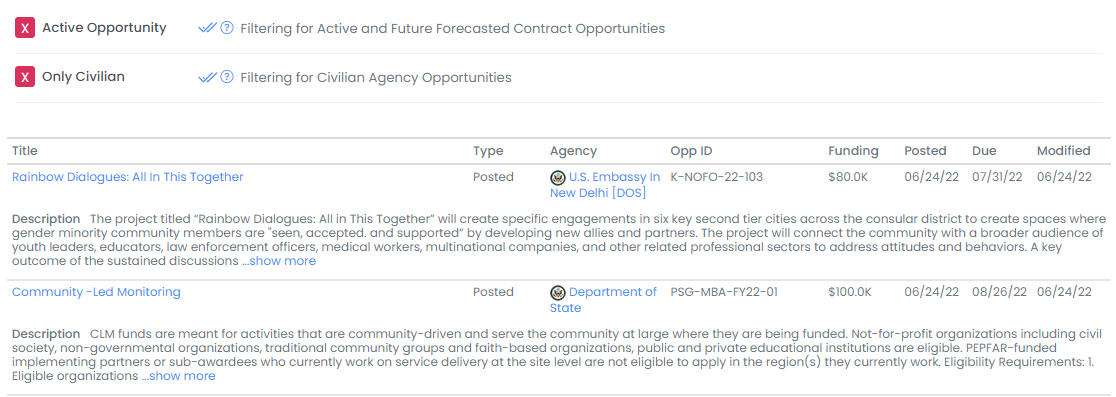Open the help icon for Active Opportunity filter
The width and height of the screenshot is (1116, 397).
click(227, 28)
